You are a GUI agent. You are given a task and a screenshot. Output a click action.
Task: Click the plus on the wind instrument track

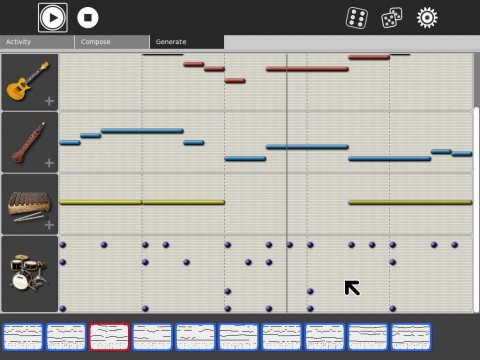pyautogui.click(x=49, y=163)
